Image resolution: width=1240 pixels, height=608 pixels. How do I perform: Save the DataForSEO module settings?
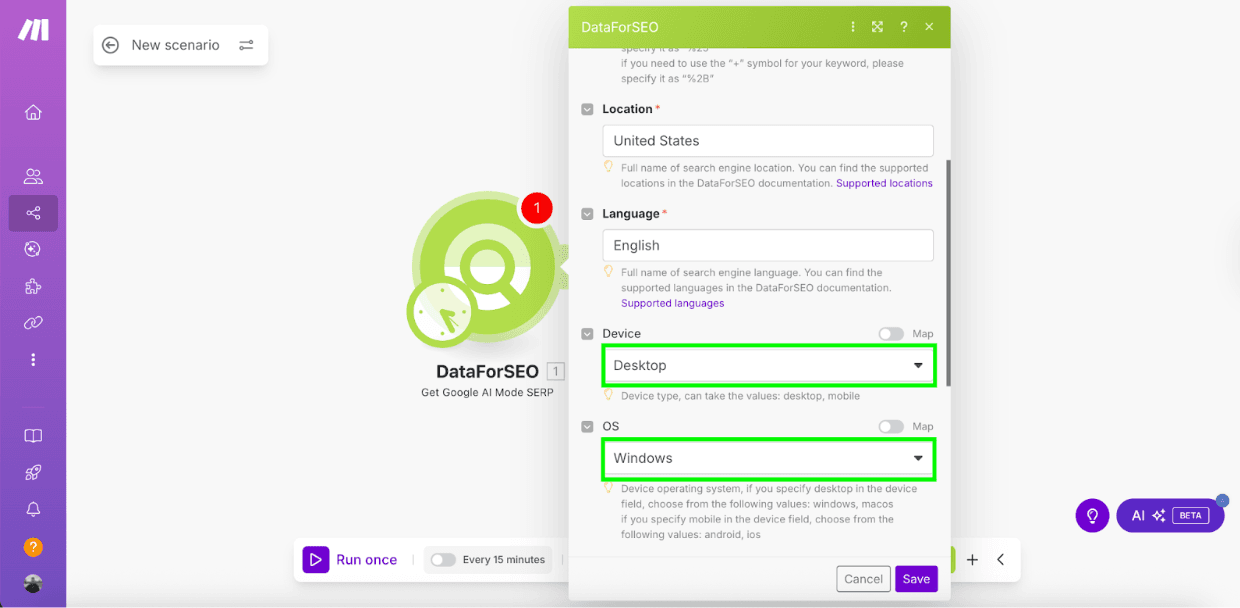click(916, 578)
